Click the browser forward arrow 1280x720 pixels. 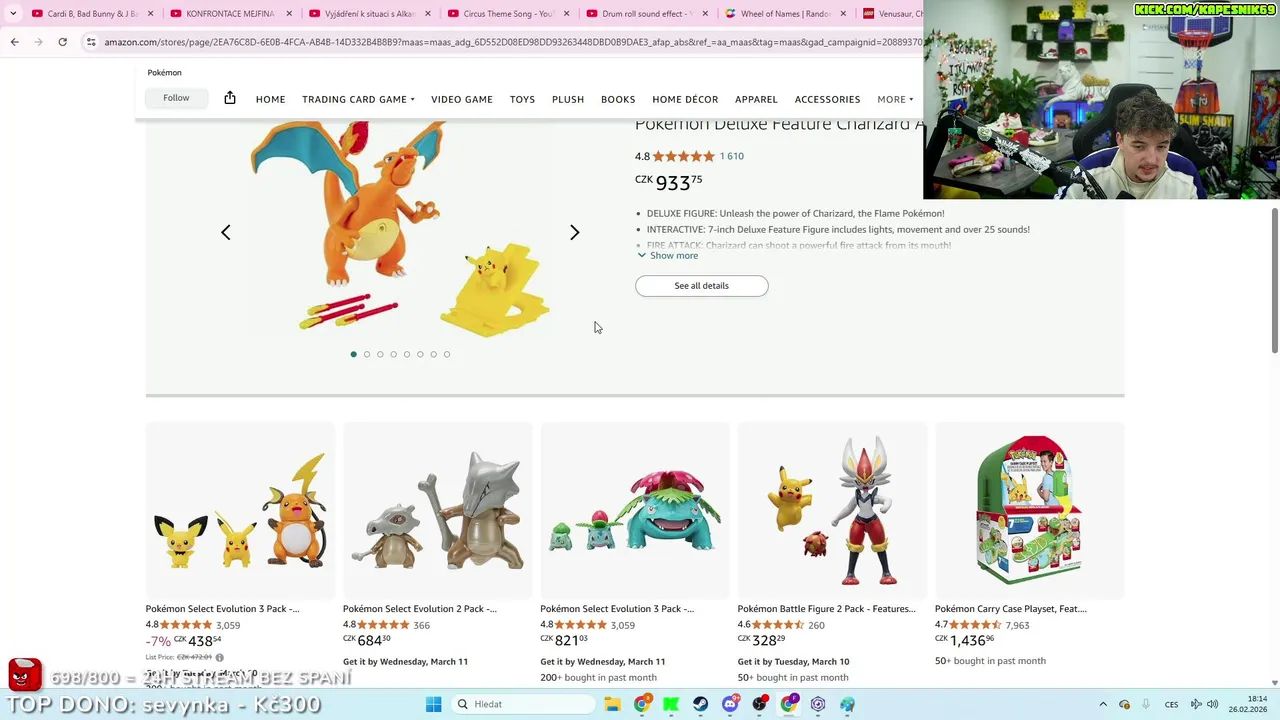tap(38, 42)
